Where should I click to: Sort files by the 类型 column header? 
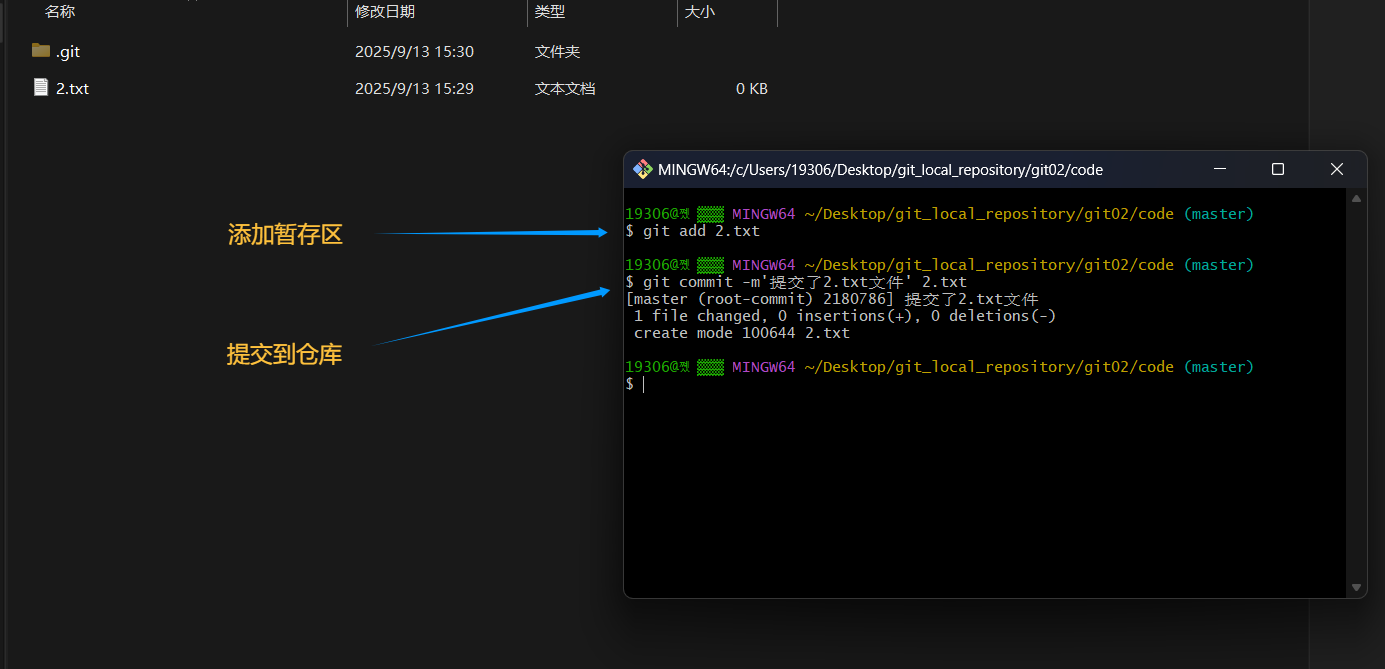[550, 12]
